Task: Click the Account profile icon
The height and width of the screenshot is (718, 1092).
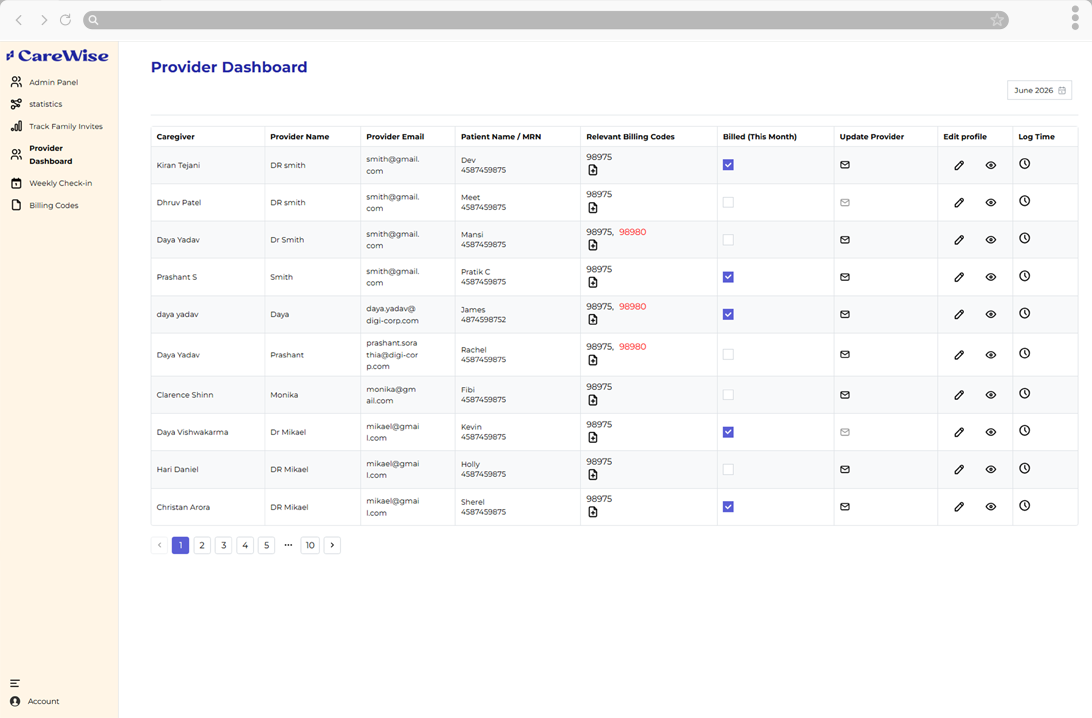Action: (15, 701)
